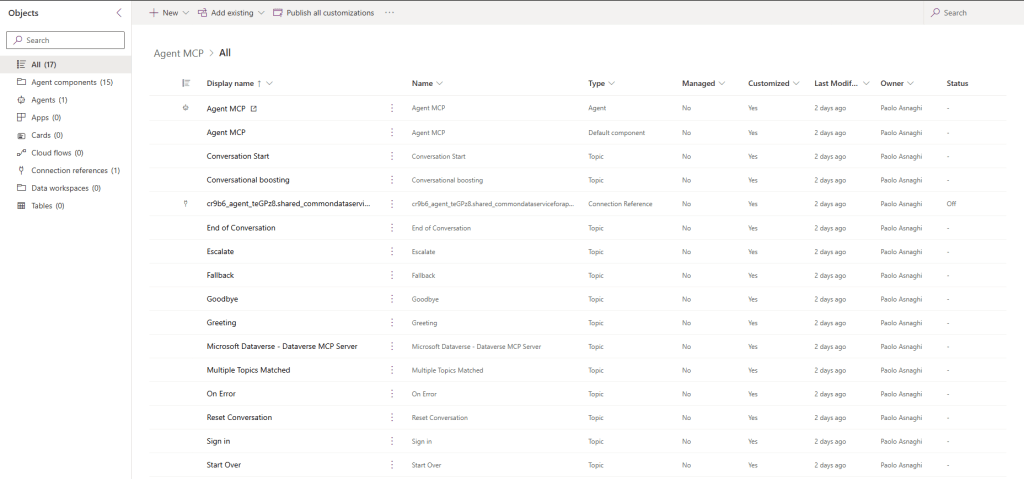The width and height of the screenshot is (1024, 479).
Task: Open the Fallback topic link
Action: click(x=221, y=275)
